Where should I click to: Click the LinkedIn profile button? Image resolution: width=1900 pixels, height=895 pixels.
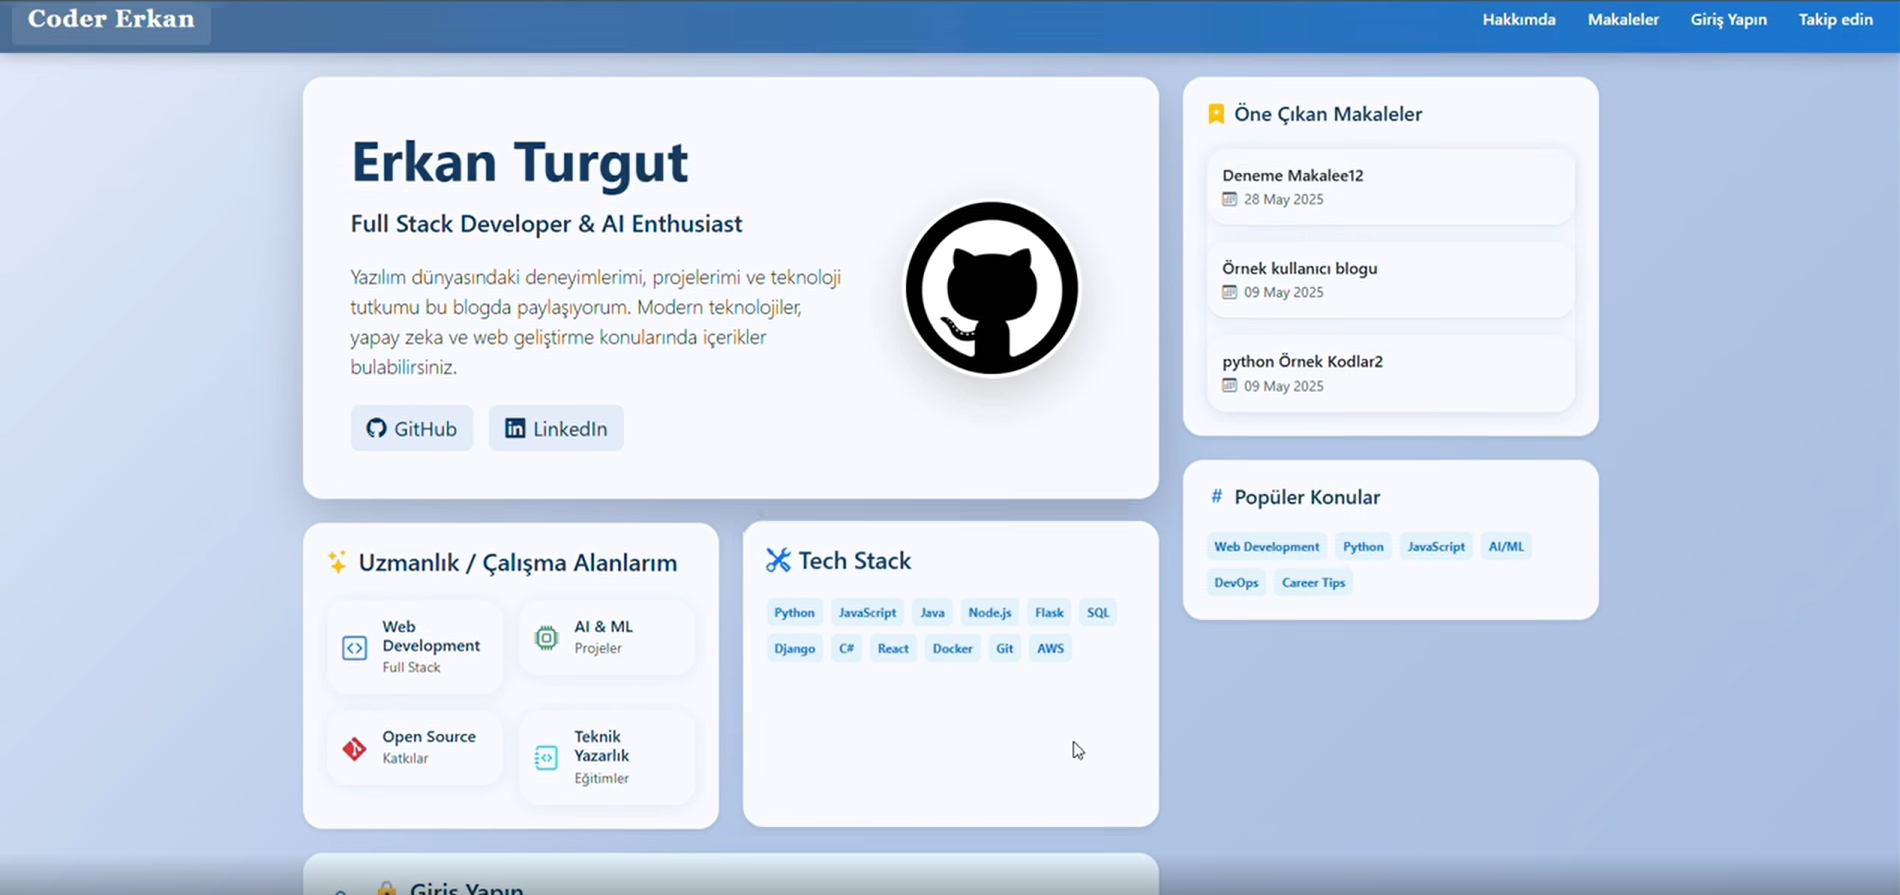coord(556,428)
